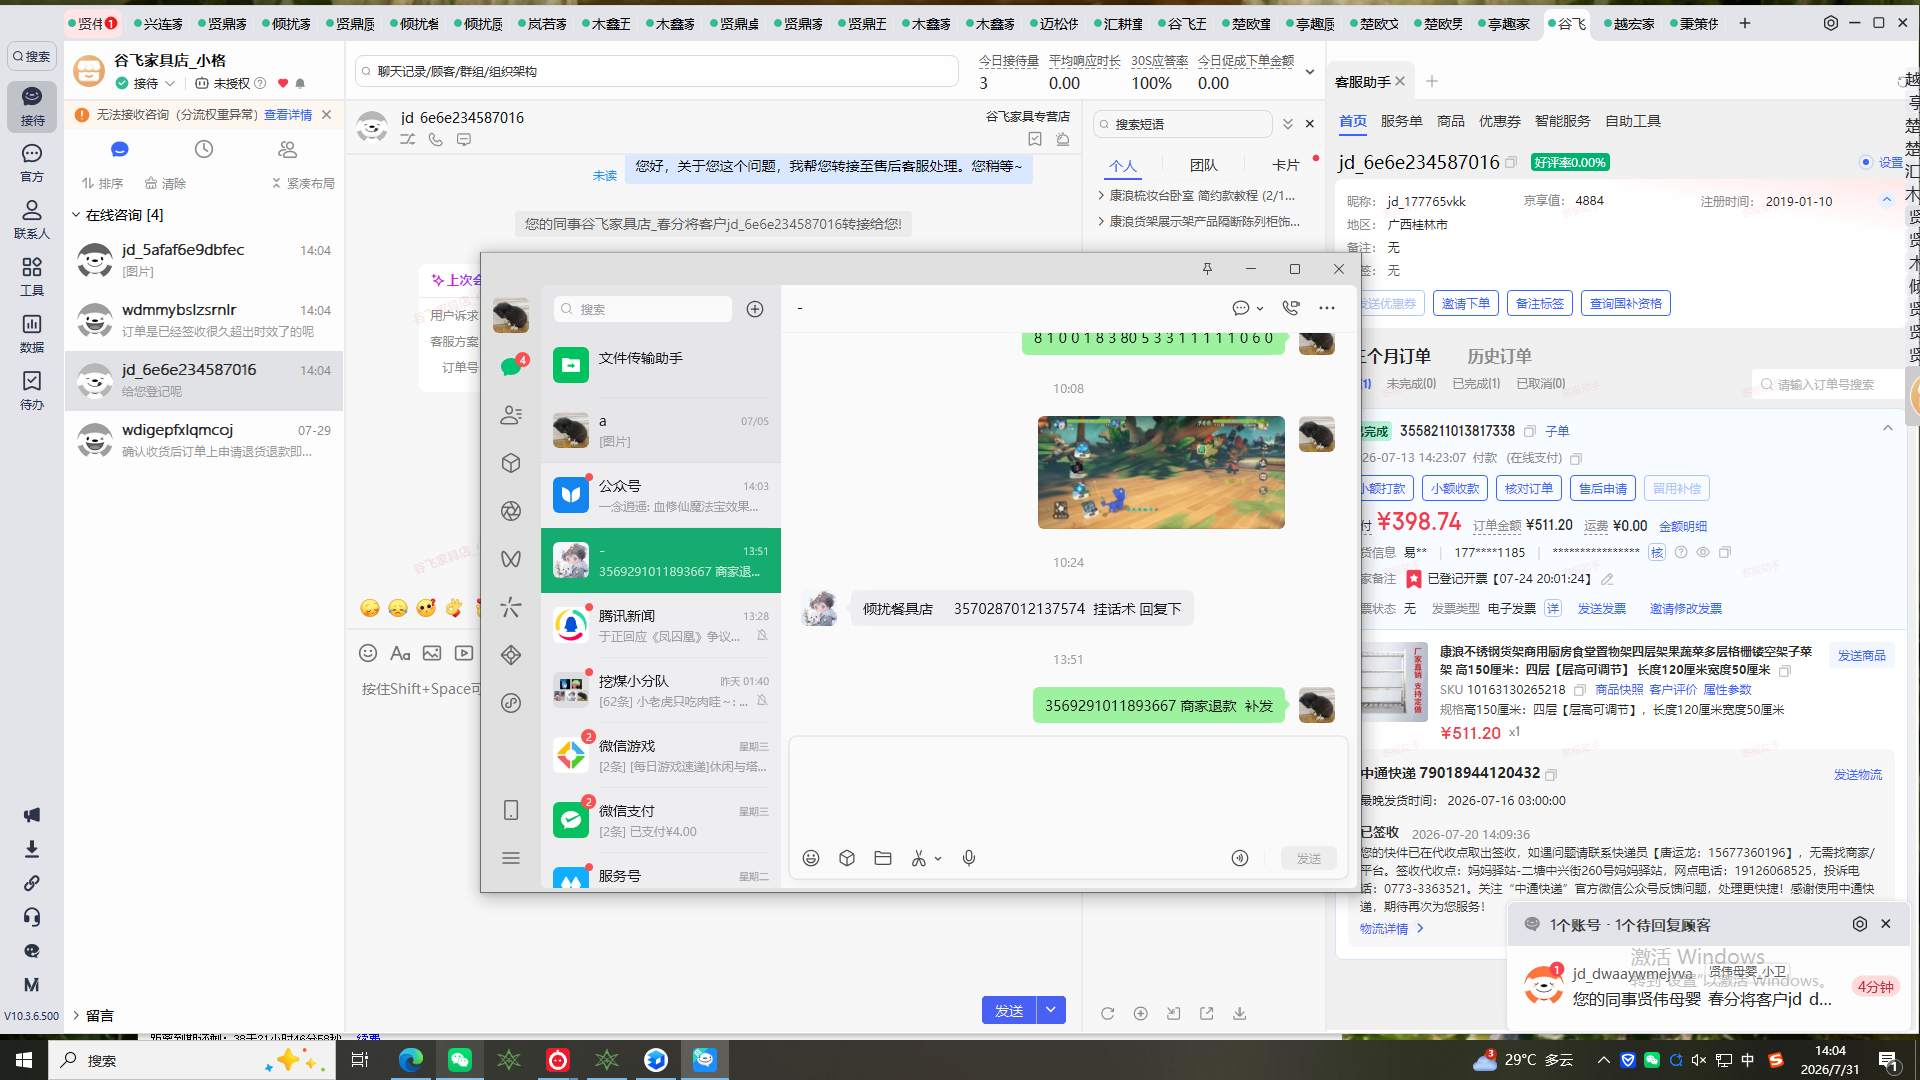
Task: Open the WeChat chat more-options ellipsis
Action: point(1327,308)
